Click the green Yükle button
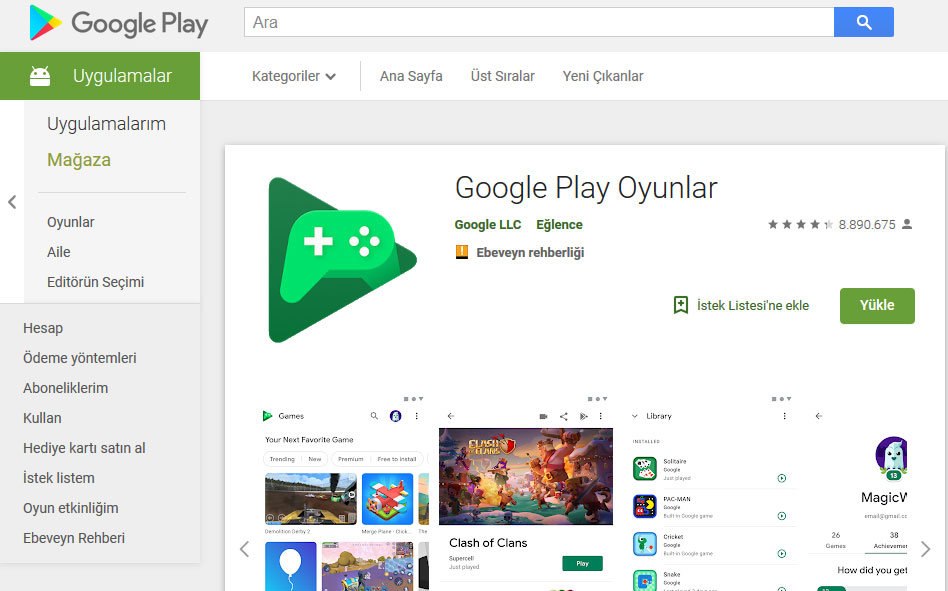948x591 pixels. (877, 306)
